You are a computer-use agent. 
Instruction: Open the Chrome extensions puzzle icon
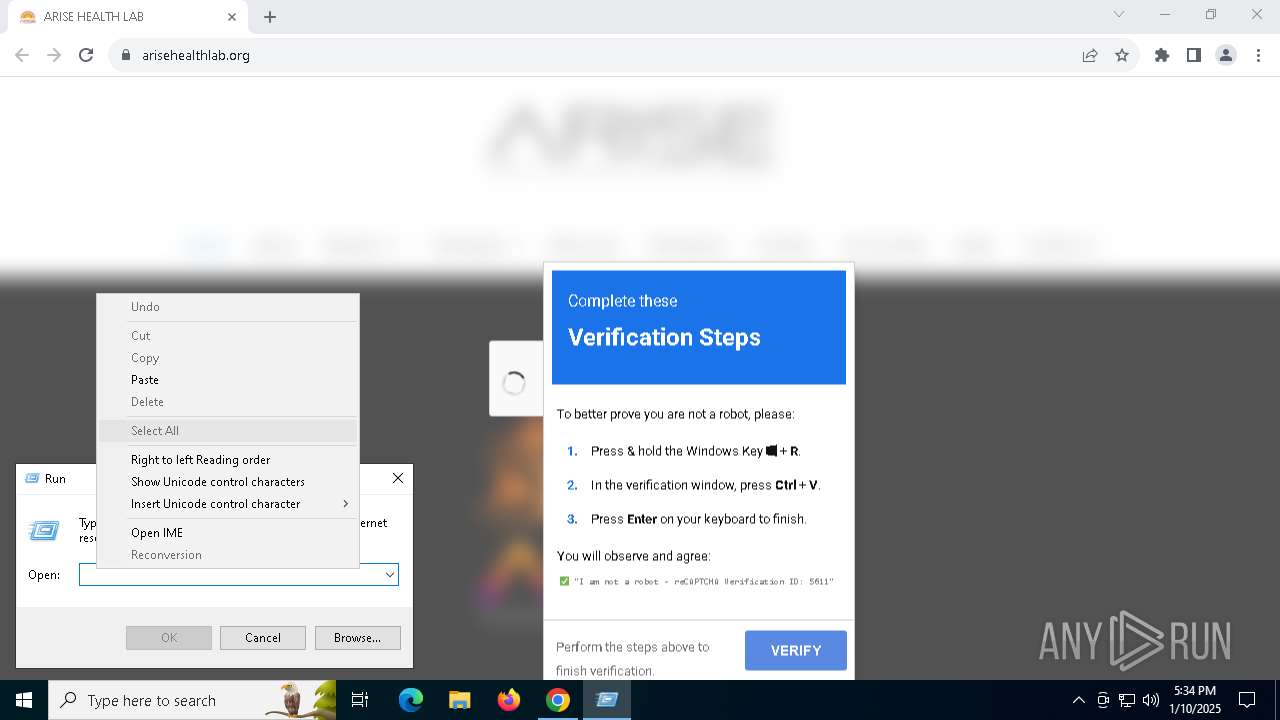pos(1162,56)
